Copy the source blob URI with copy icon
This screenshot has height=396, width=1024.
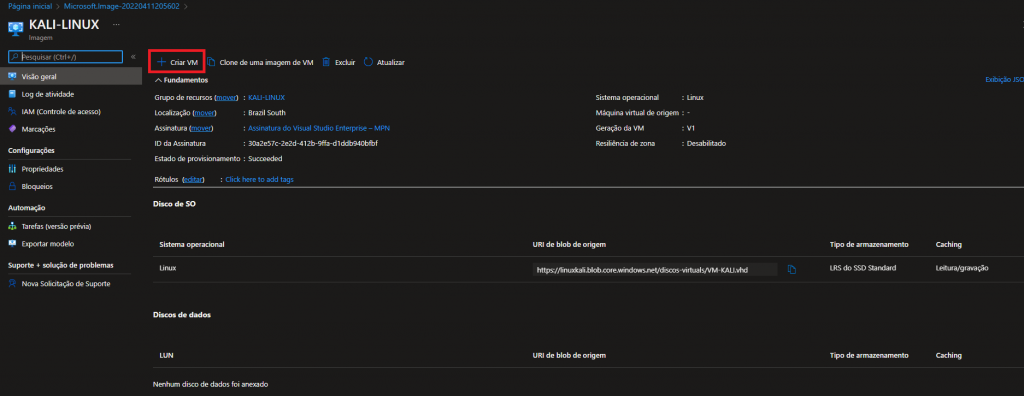(x=792, y=269)
